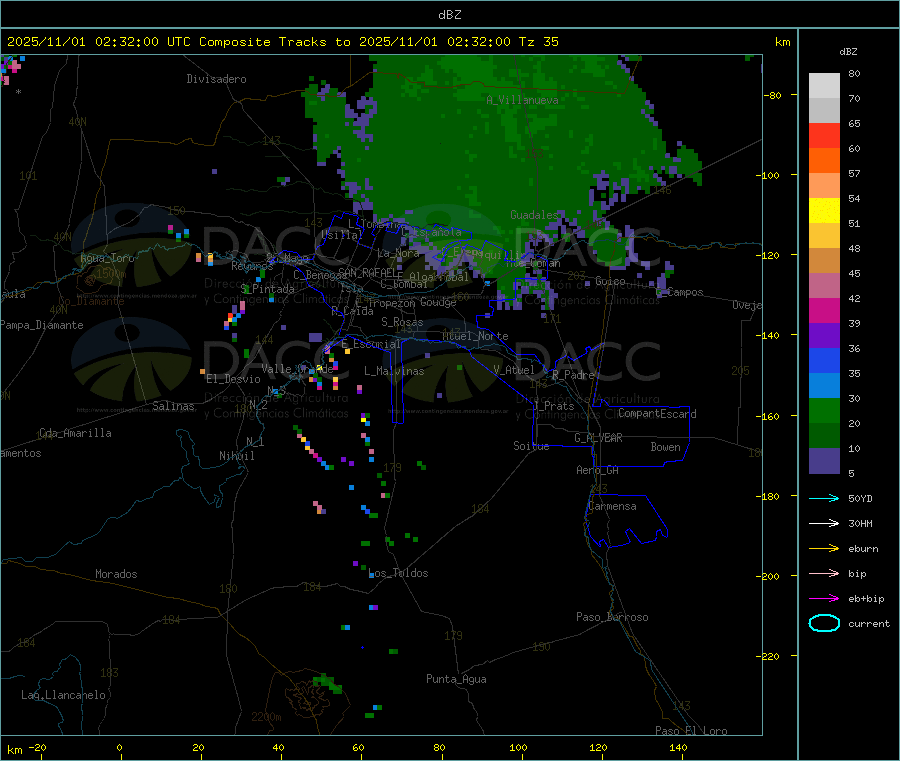Image resolution: width=900 pixels, height=761 pixels.
Task: Click the 'Nihuil' map label
Action: click(x=236, y=456)
